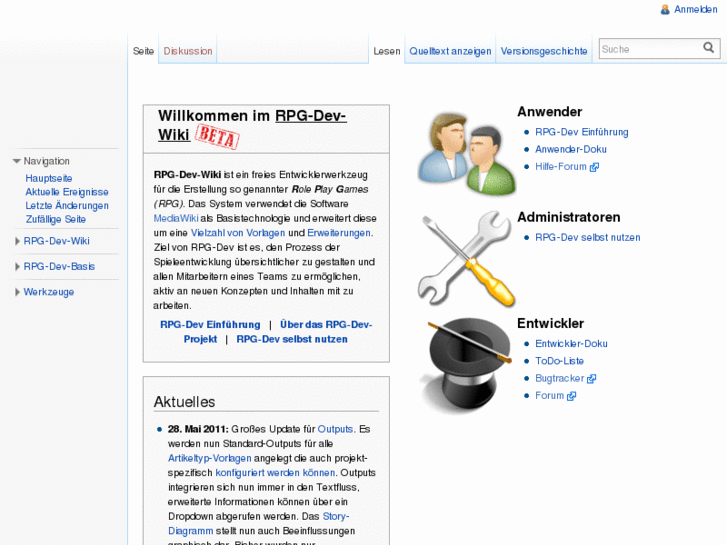The height and width of the screenshot is (545, 727).
Task: Go to Hauptseite in the sidebar
Action: click(49, 178)
